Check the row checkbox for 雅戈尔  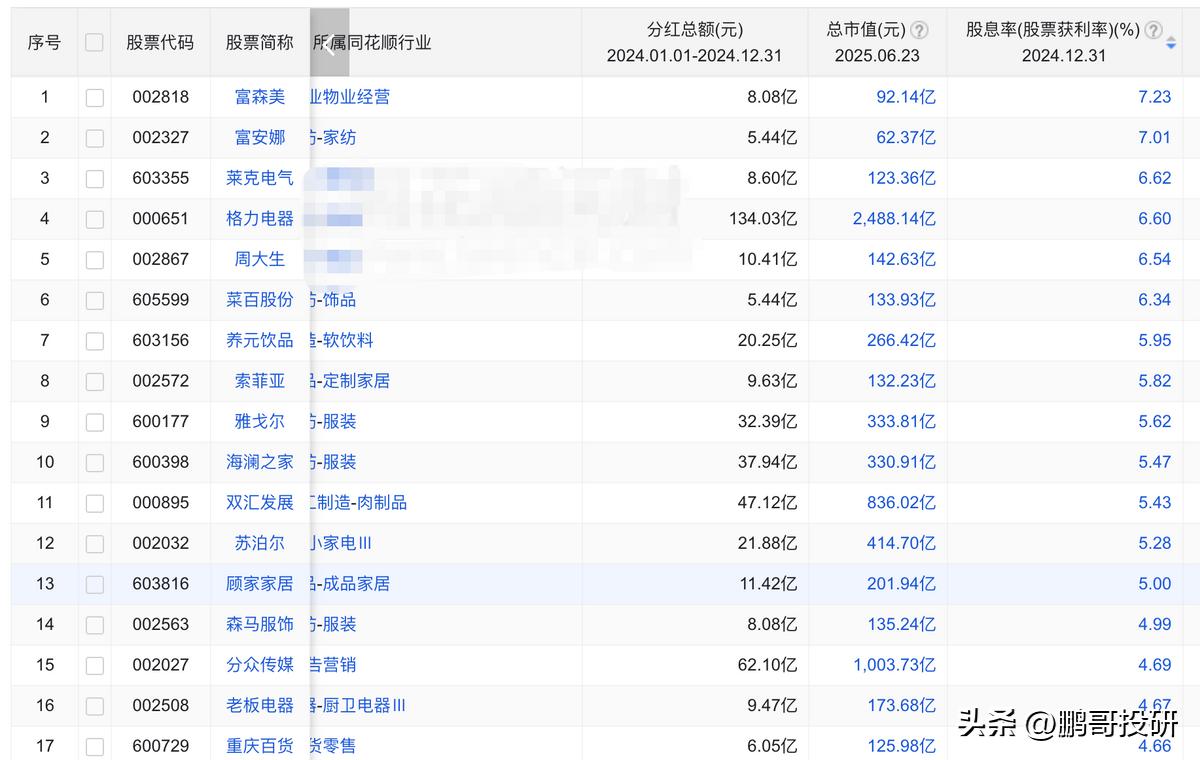coord(94,421)
